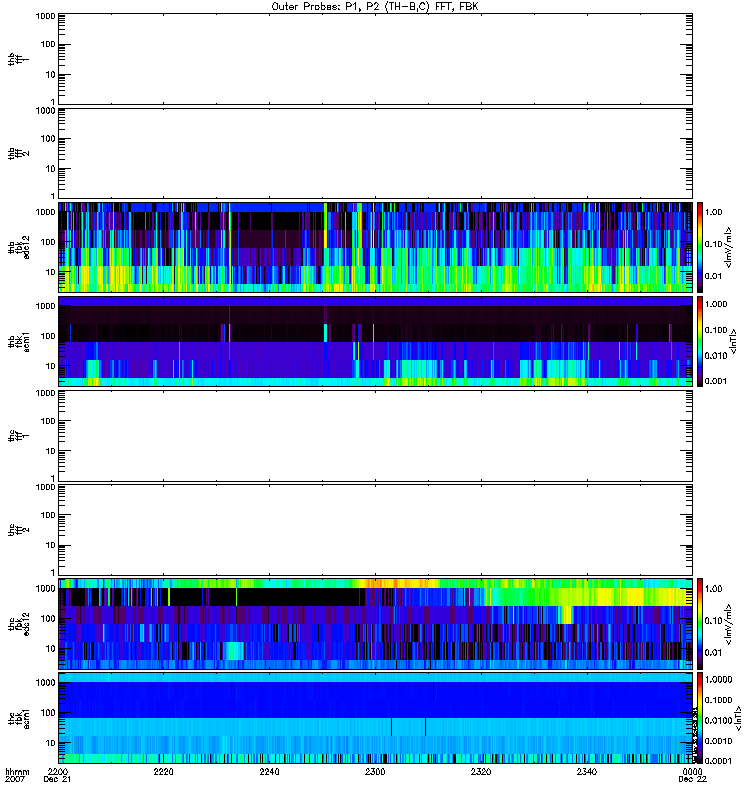The image size is (750, 800).
Task: Click the 2240 time axis label
Action: [x=270, y=773]
